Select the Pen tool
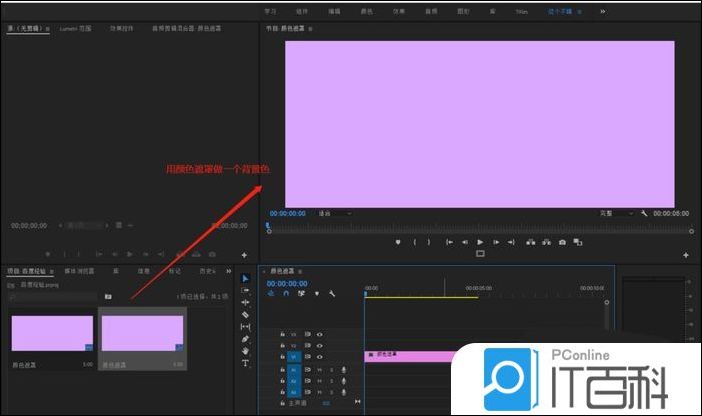Viewport: 702px width, 416px height. click(245, 339)
